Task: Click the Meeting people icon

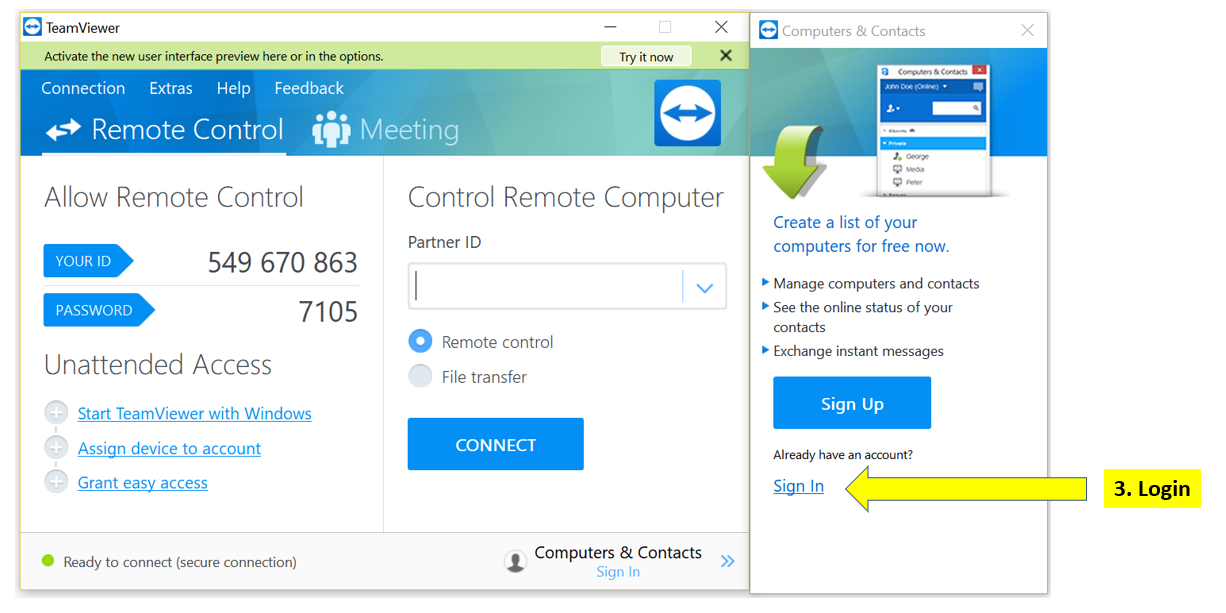Action: pos(331,130)
